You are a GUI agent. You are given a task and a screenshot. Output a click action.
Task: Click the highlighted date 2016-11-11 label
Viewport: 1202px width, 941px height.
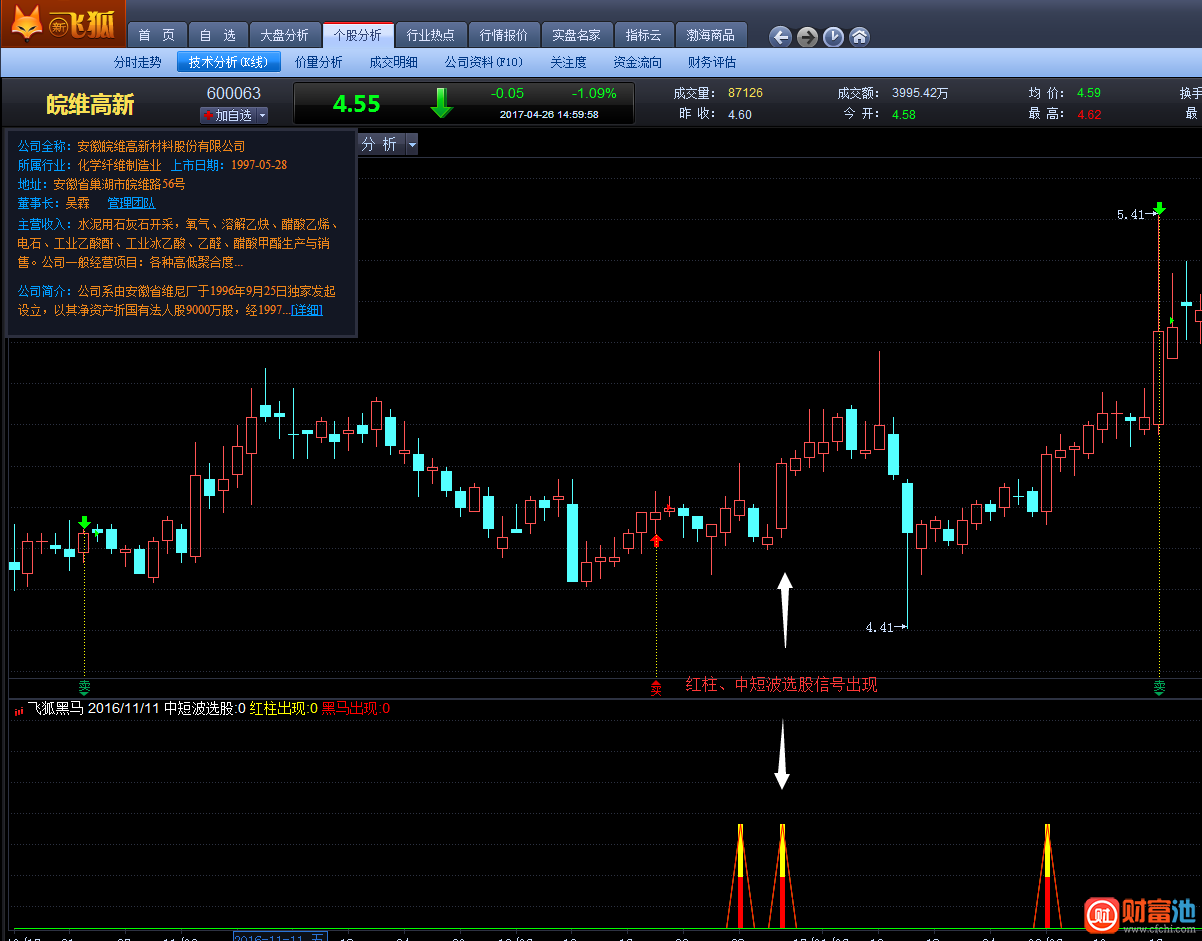pos(280,937)
